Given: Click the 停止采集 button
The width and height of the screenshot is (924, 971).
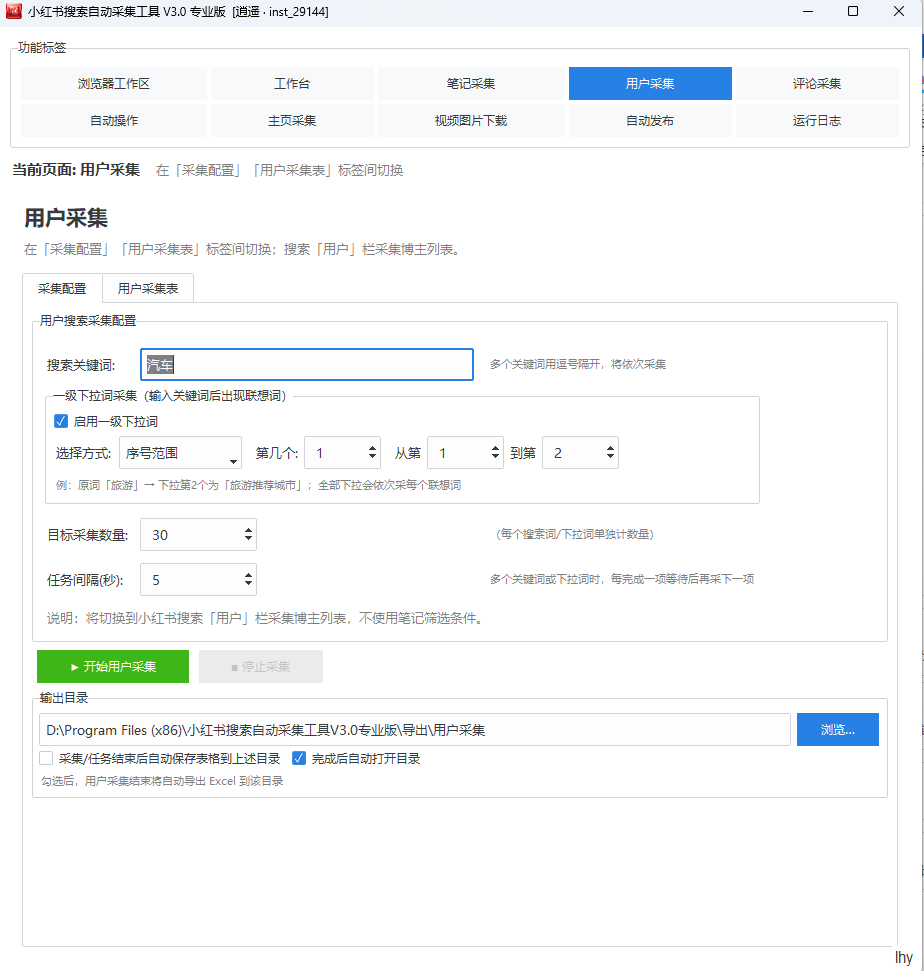Looking at the screenshot, I should coord(261,666).
